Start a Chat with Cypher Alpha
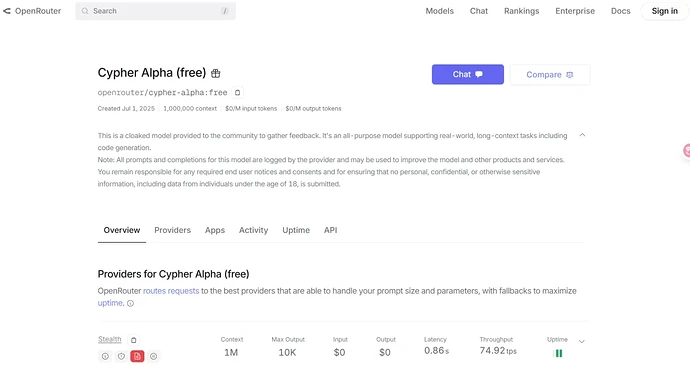The width and height of the screenshot is (690, 371). coord(468,74)
